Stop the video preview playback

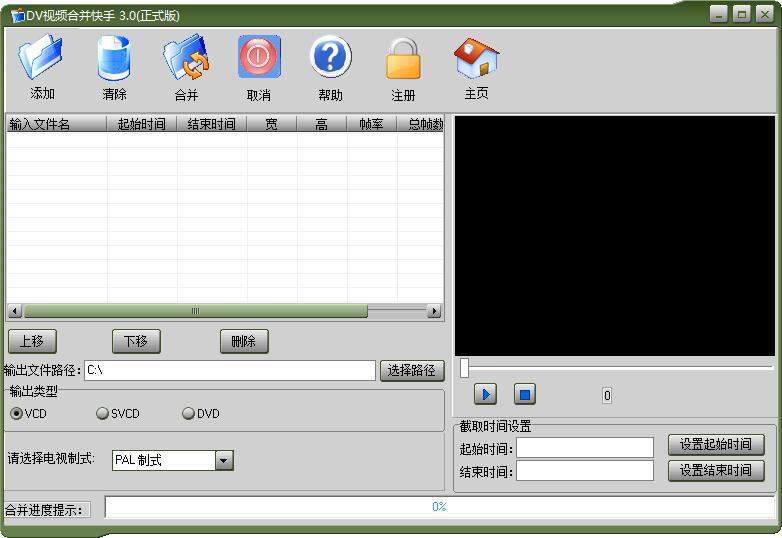tap(525, 394)
